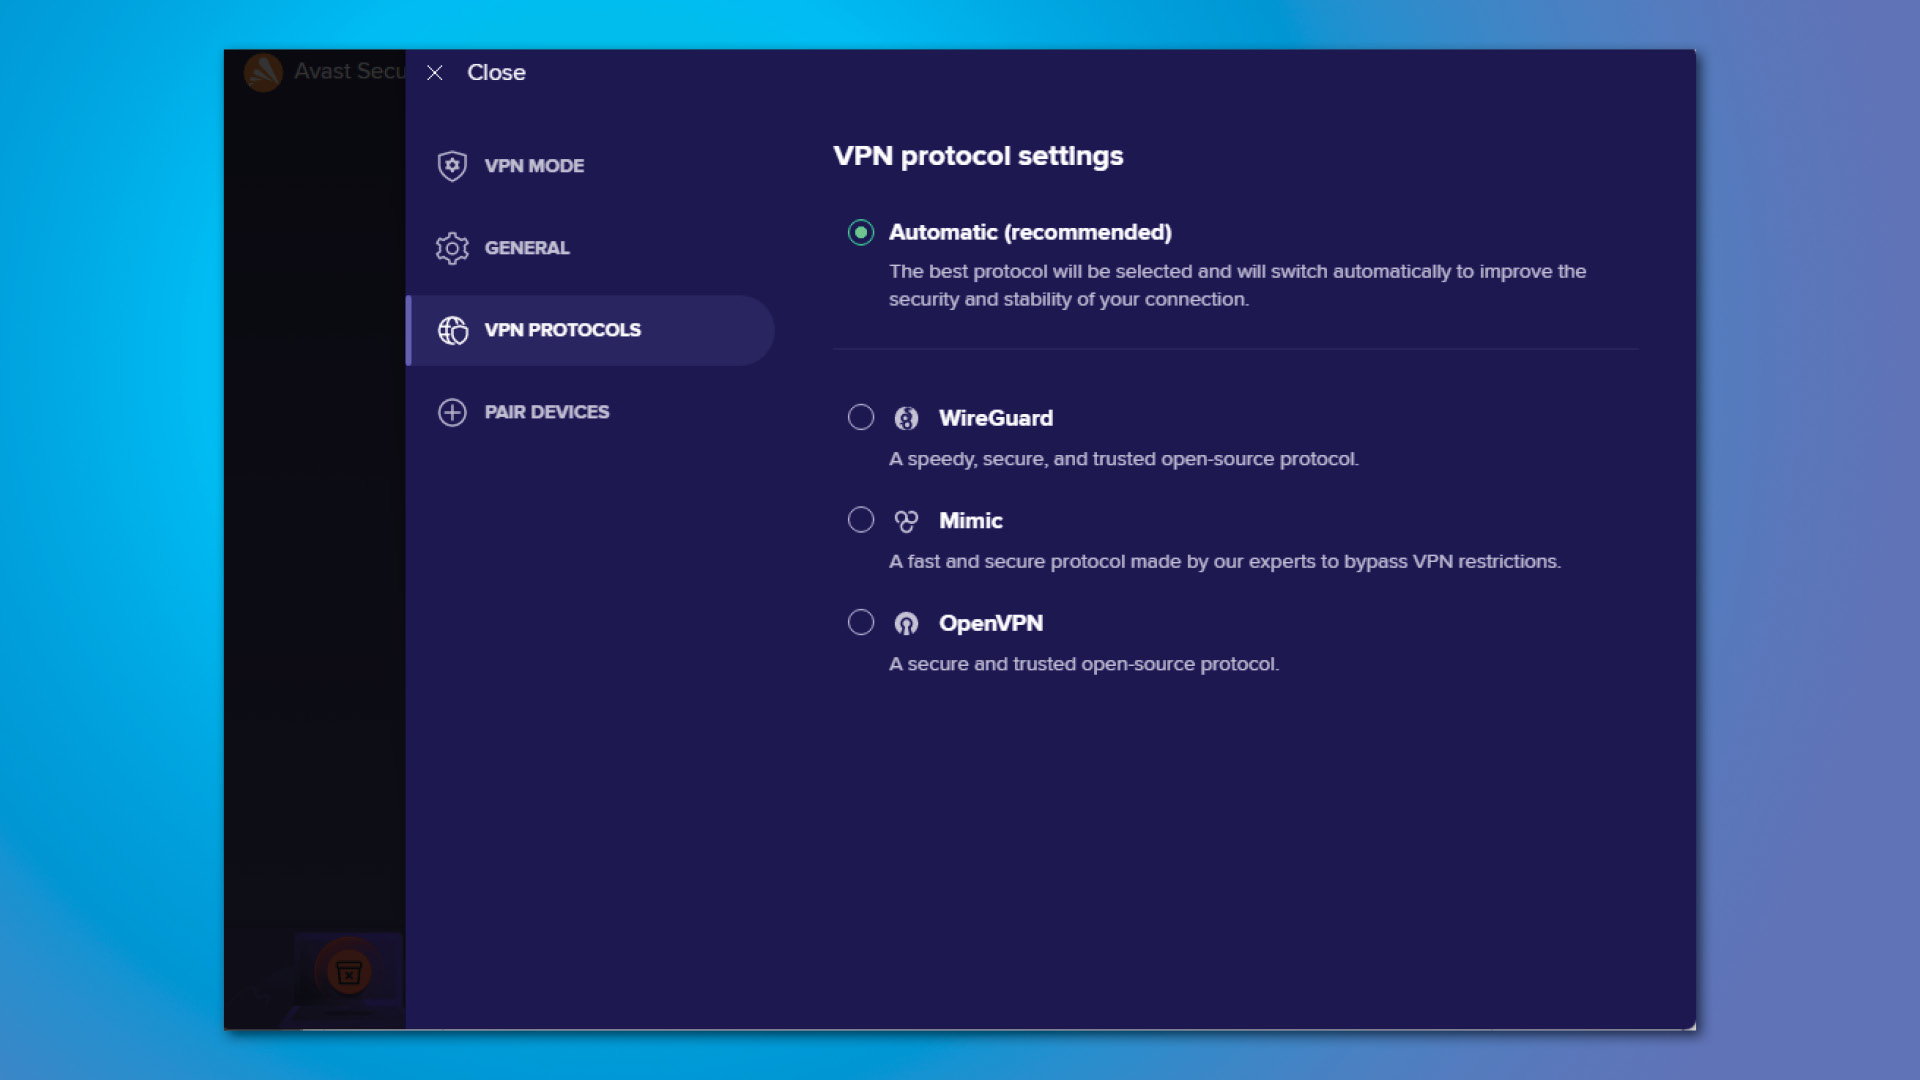The width and height of the screenshot is (1920, 1080).
Task: Select the Mimic radio button
Action: [861, 521]
